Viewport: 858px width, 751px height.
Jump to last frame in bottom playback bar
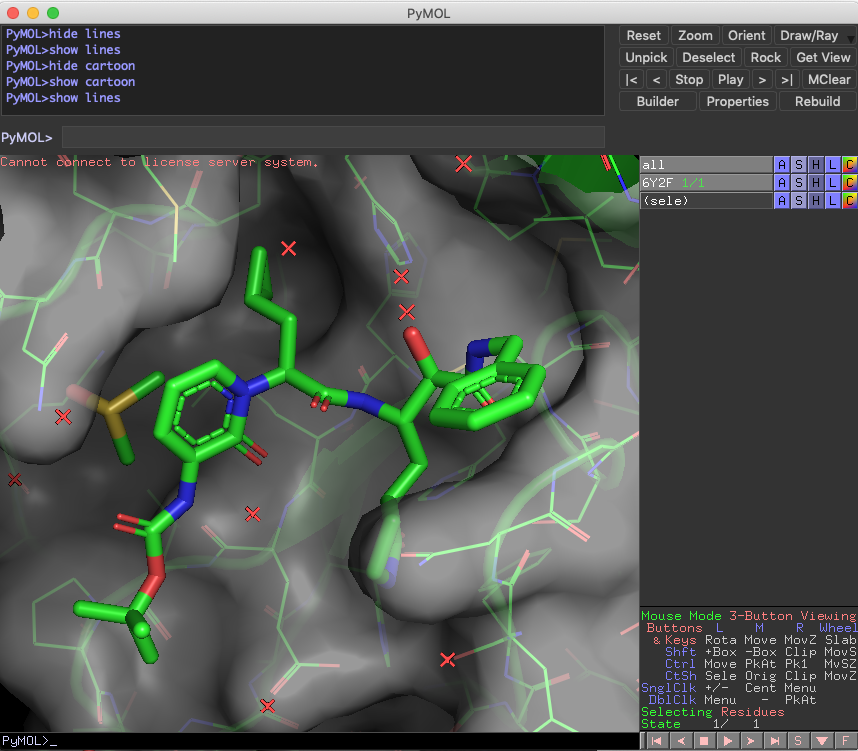click(x=775, y=741)
